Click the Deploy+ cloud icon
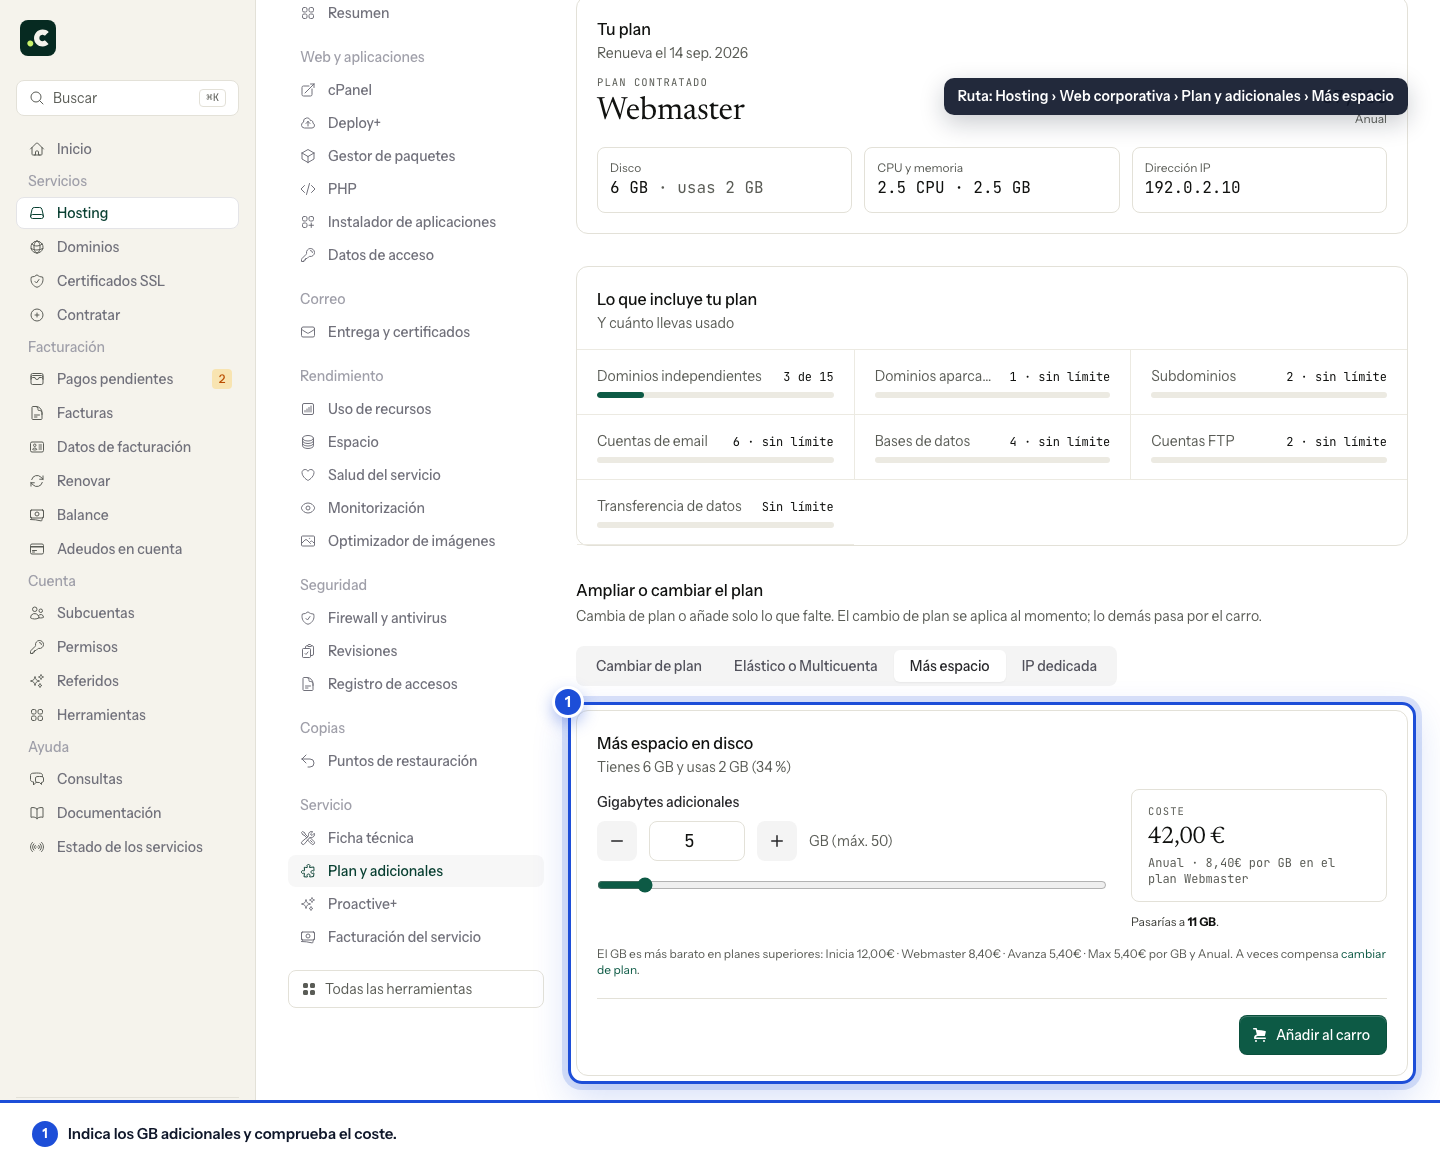The width and height of the screenshot is (1440, 1164). tap(308, 123)
